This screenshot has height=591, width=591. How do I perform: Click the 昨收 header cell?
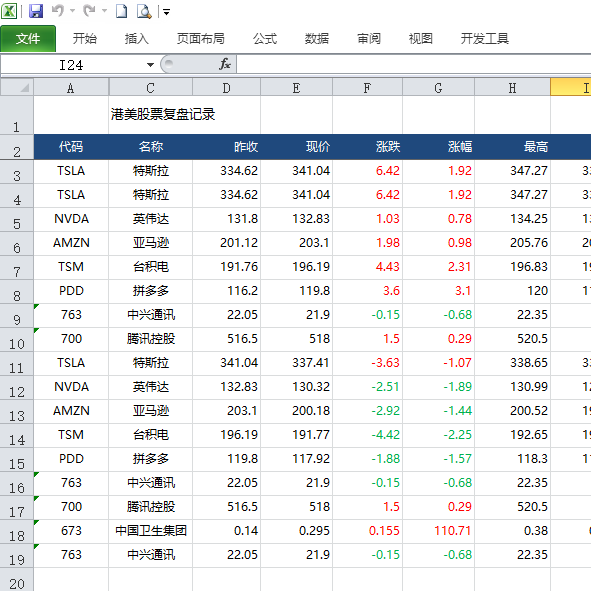pos(226,147)
